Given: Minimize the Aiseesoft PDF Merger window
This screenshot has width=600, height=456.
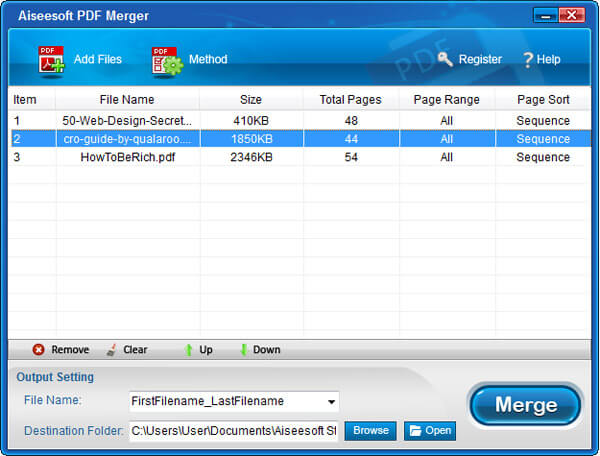Looking at the screenshot, I should 546,16.
